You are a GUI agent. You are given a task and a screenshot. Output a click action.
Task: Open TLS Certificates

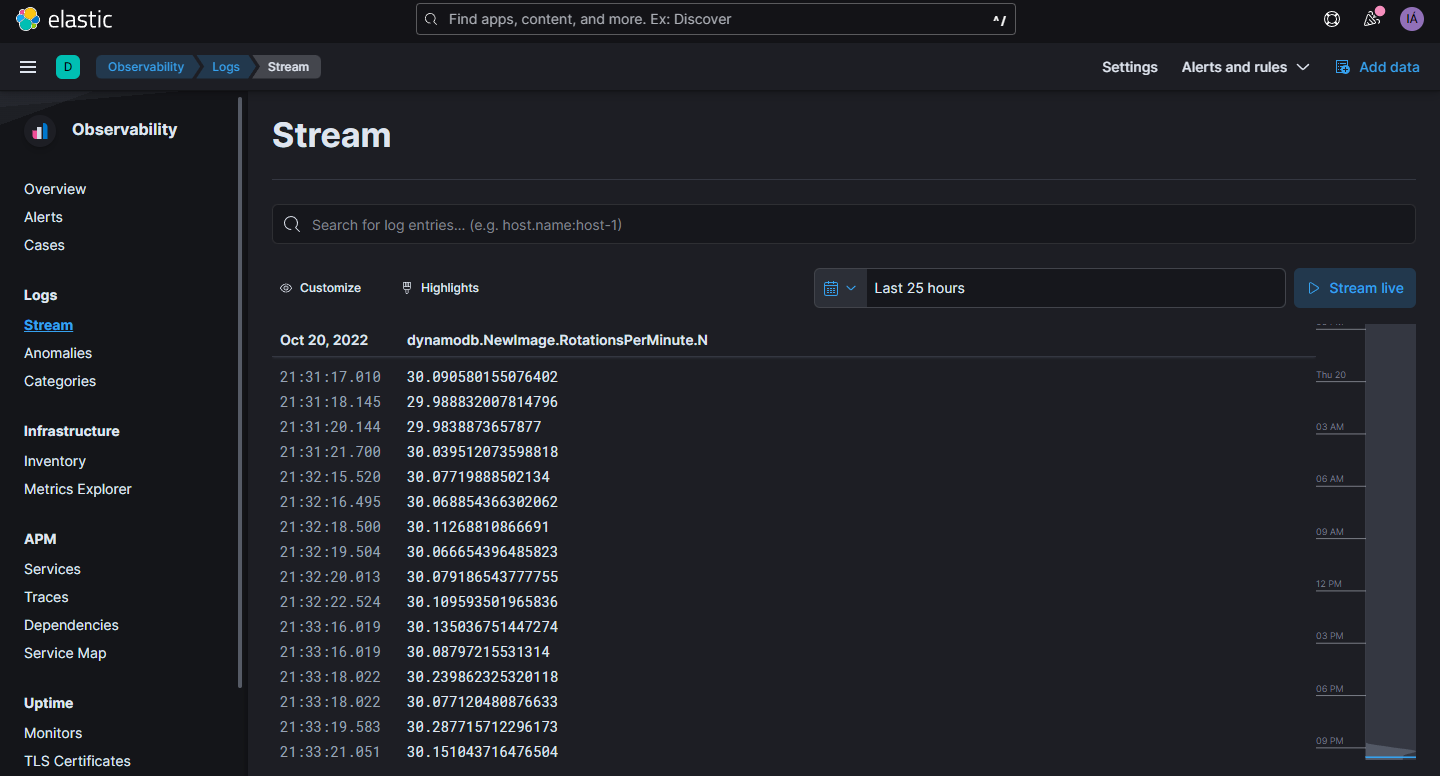[77, 761]
